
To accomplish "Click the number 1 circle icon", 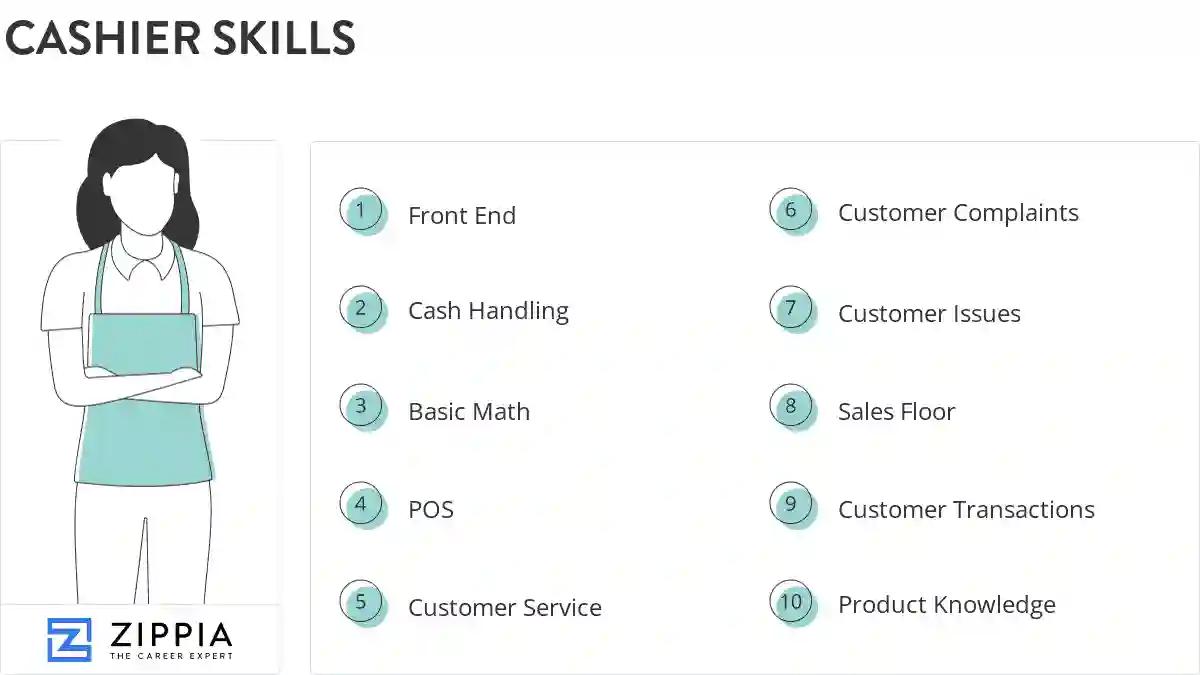I will pos(362,211).
